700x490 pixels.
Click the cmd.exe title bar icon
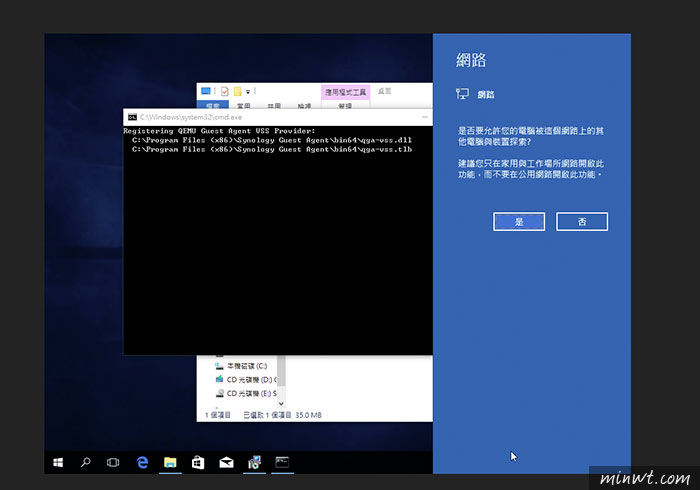132,117
